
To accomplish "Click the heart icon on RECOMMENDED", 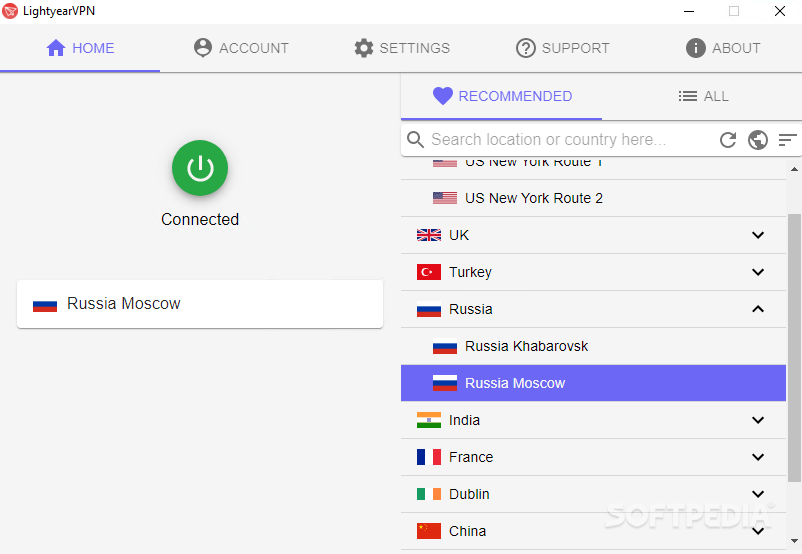I will point(442,96).
